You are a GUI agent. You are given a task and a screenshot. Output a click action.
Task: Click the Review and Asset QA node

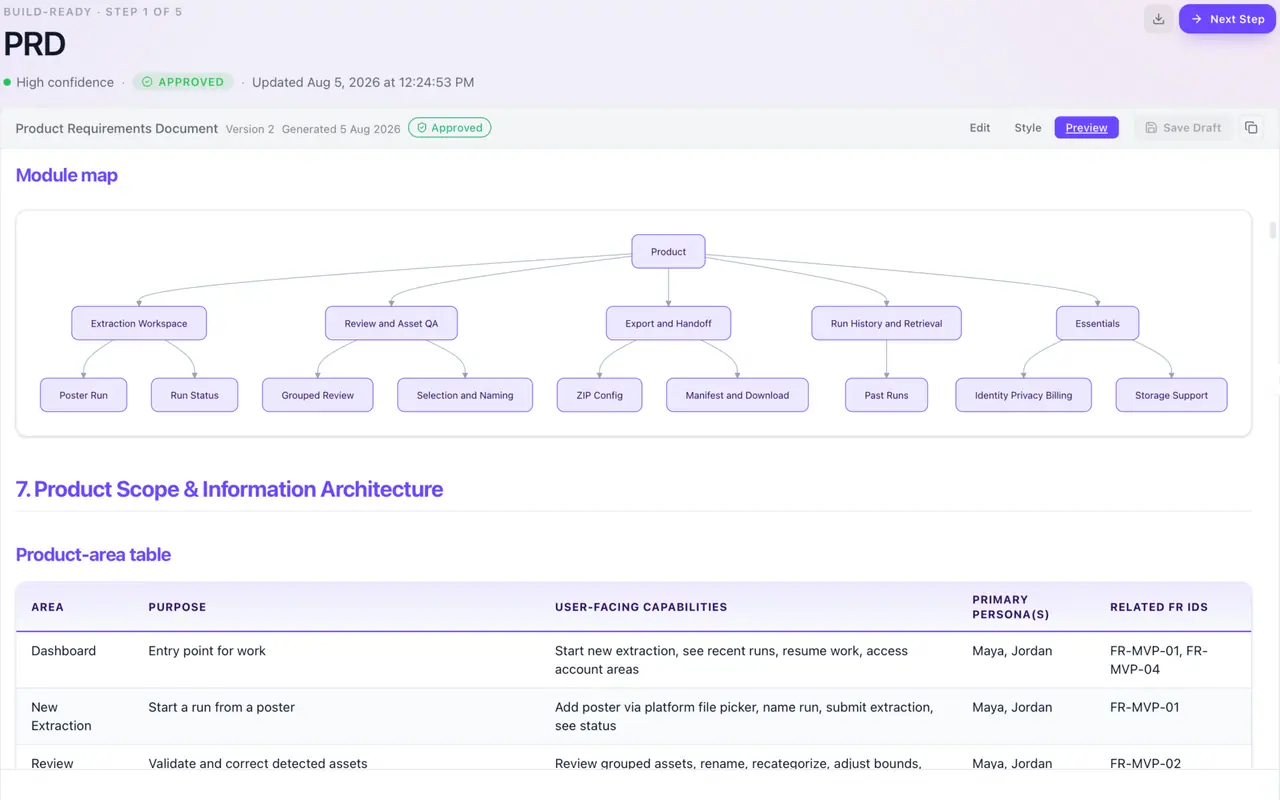(391, 323)
